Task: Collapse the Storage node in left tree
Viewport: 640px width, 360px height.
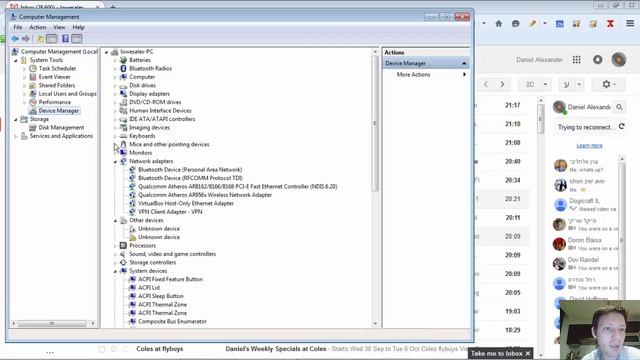Action: [x=16, y=120]
